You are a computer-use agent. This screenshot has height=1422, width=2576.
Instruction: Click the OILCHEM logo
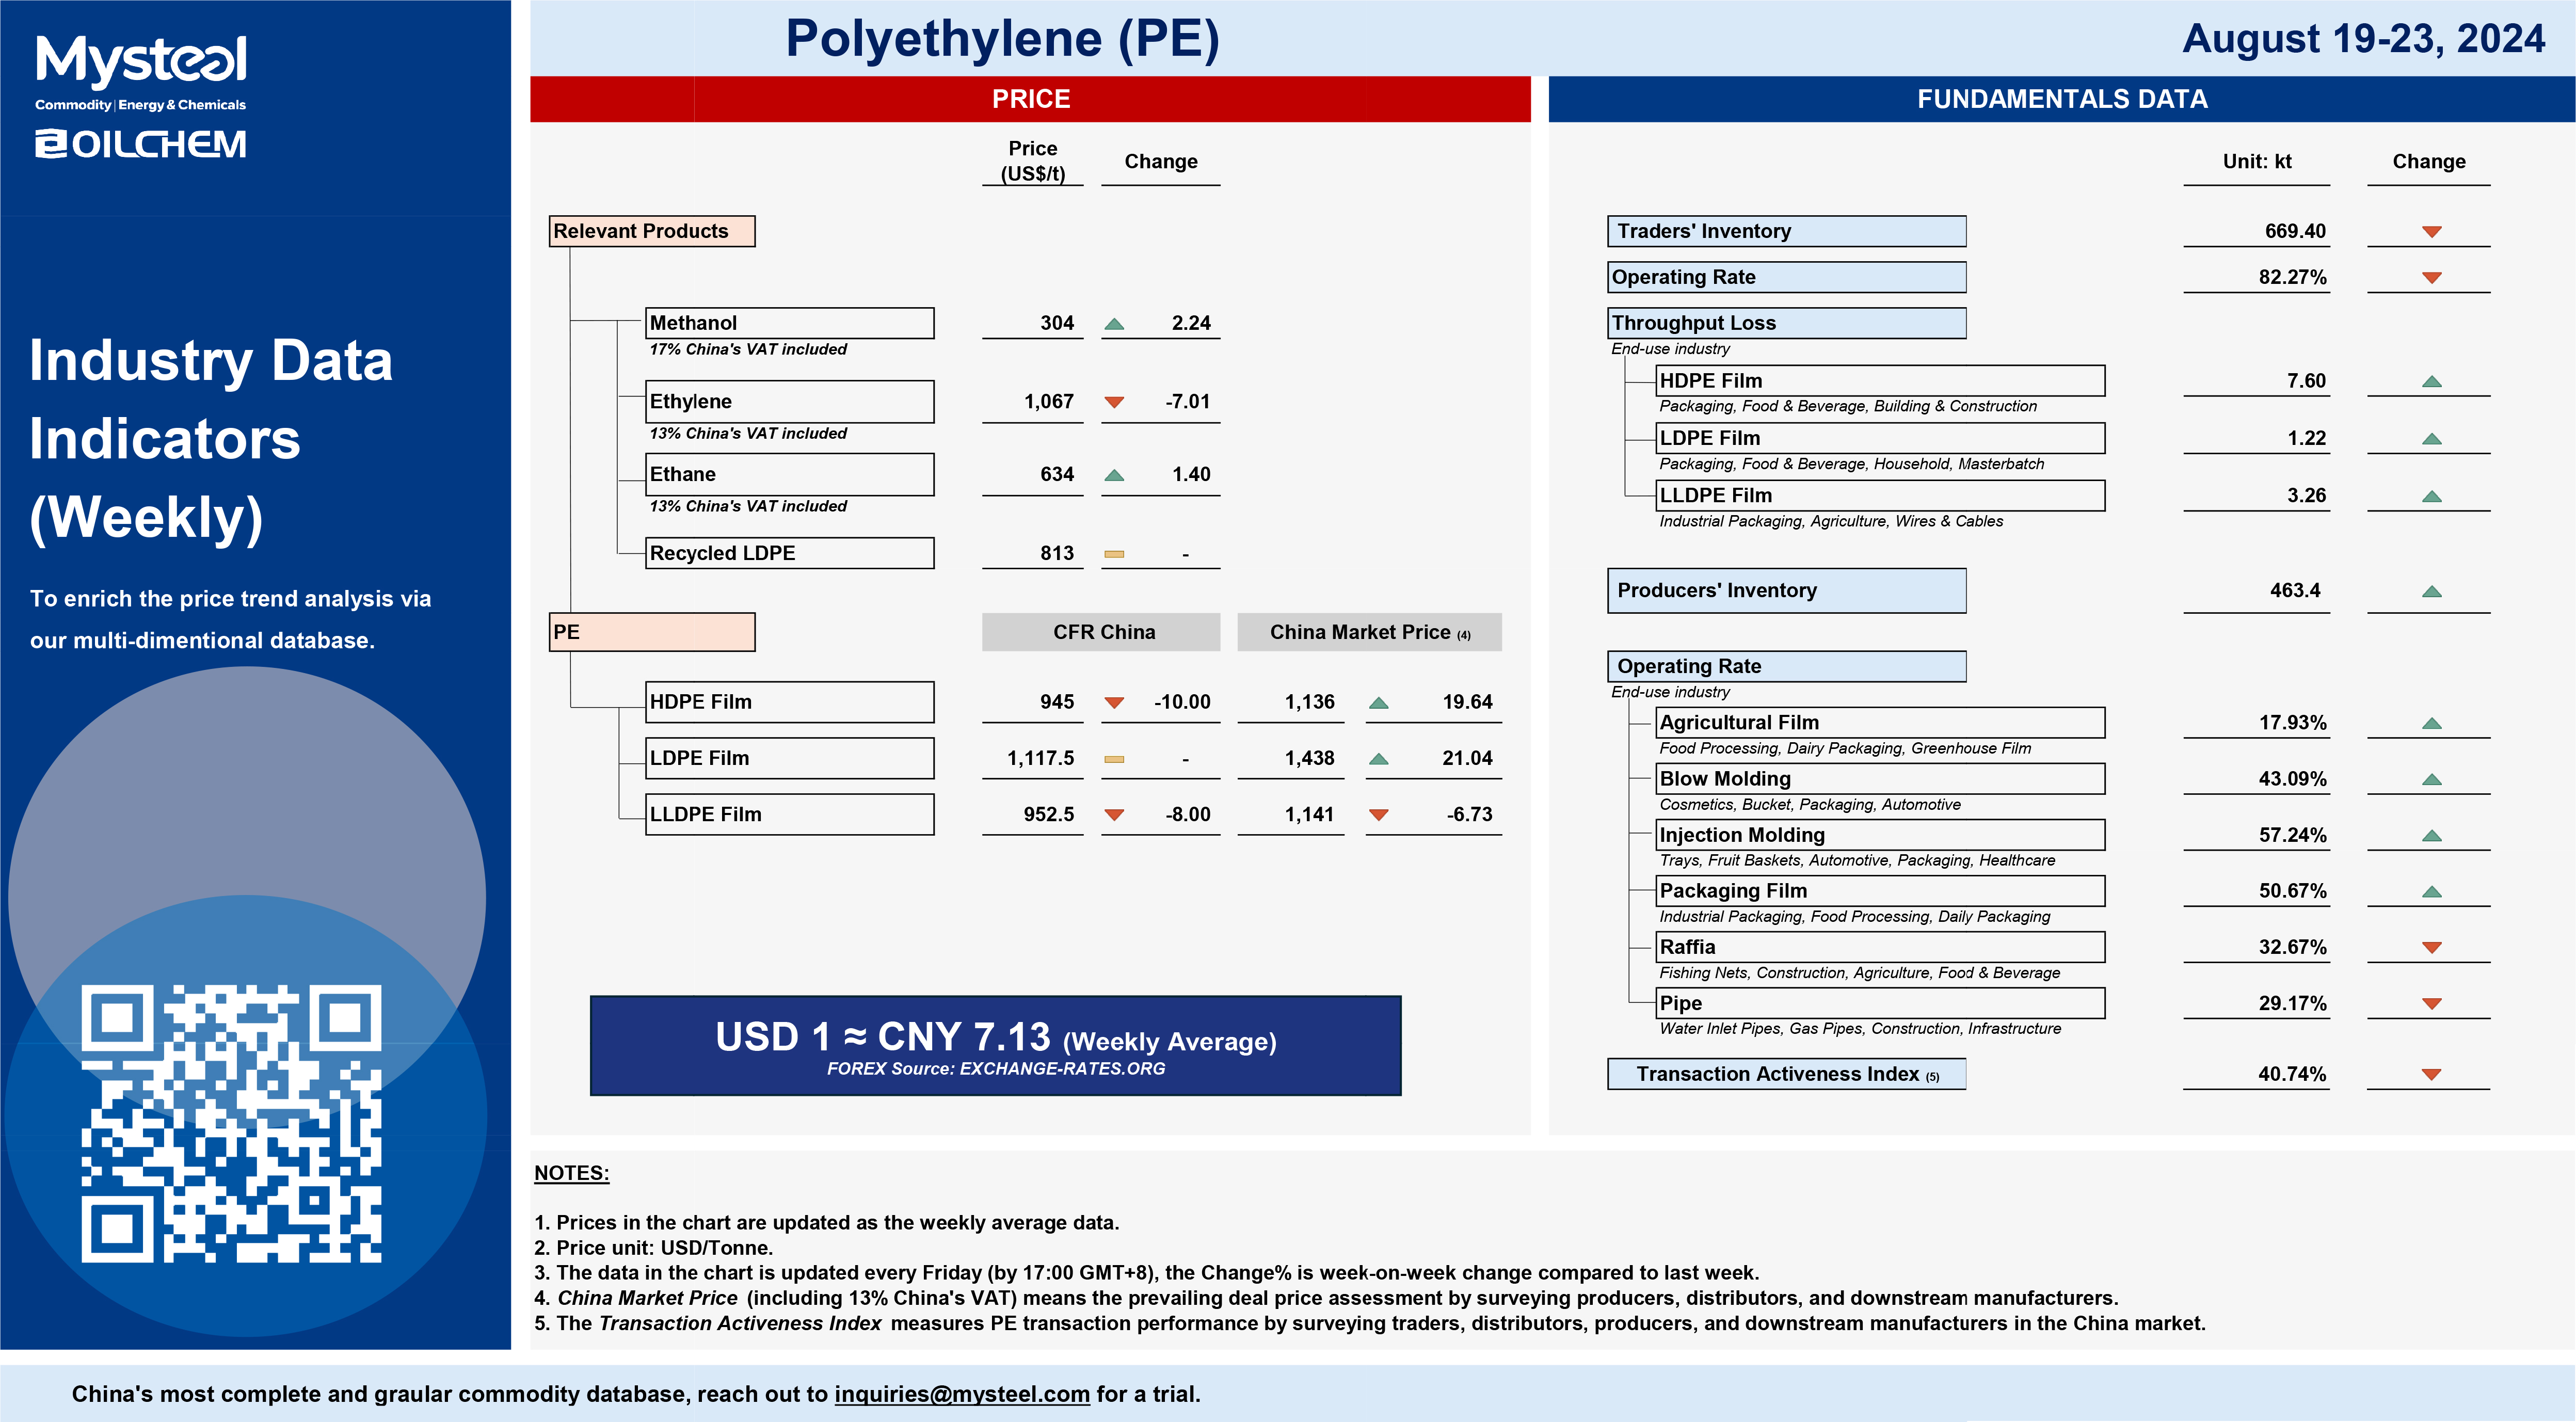[x=140, y=144]
